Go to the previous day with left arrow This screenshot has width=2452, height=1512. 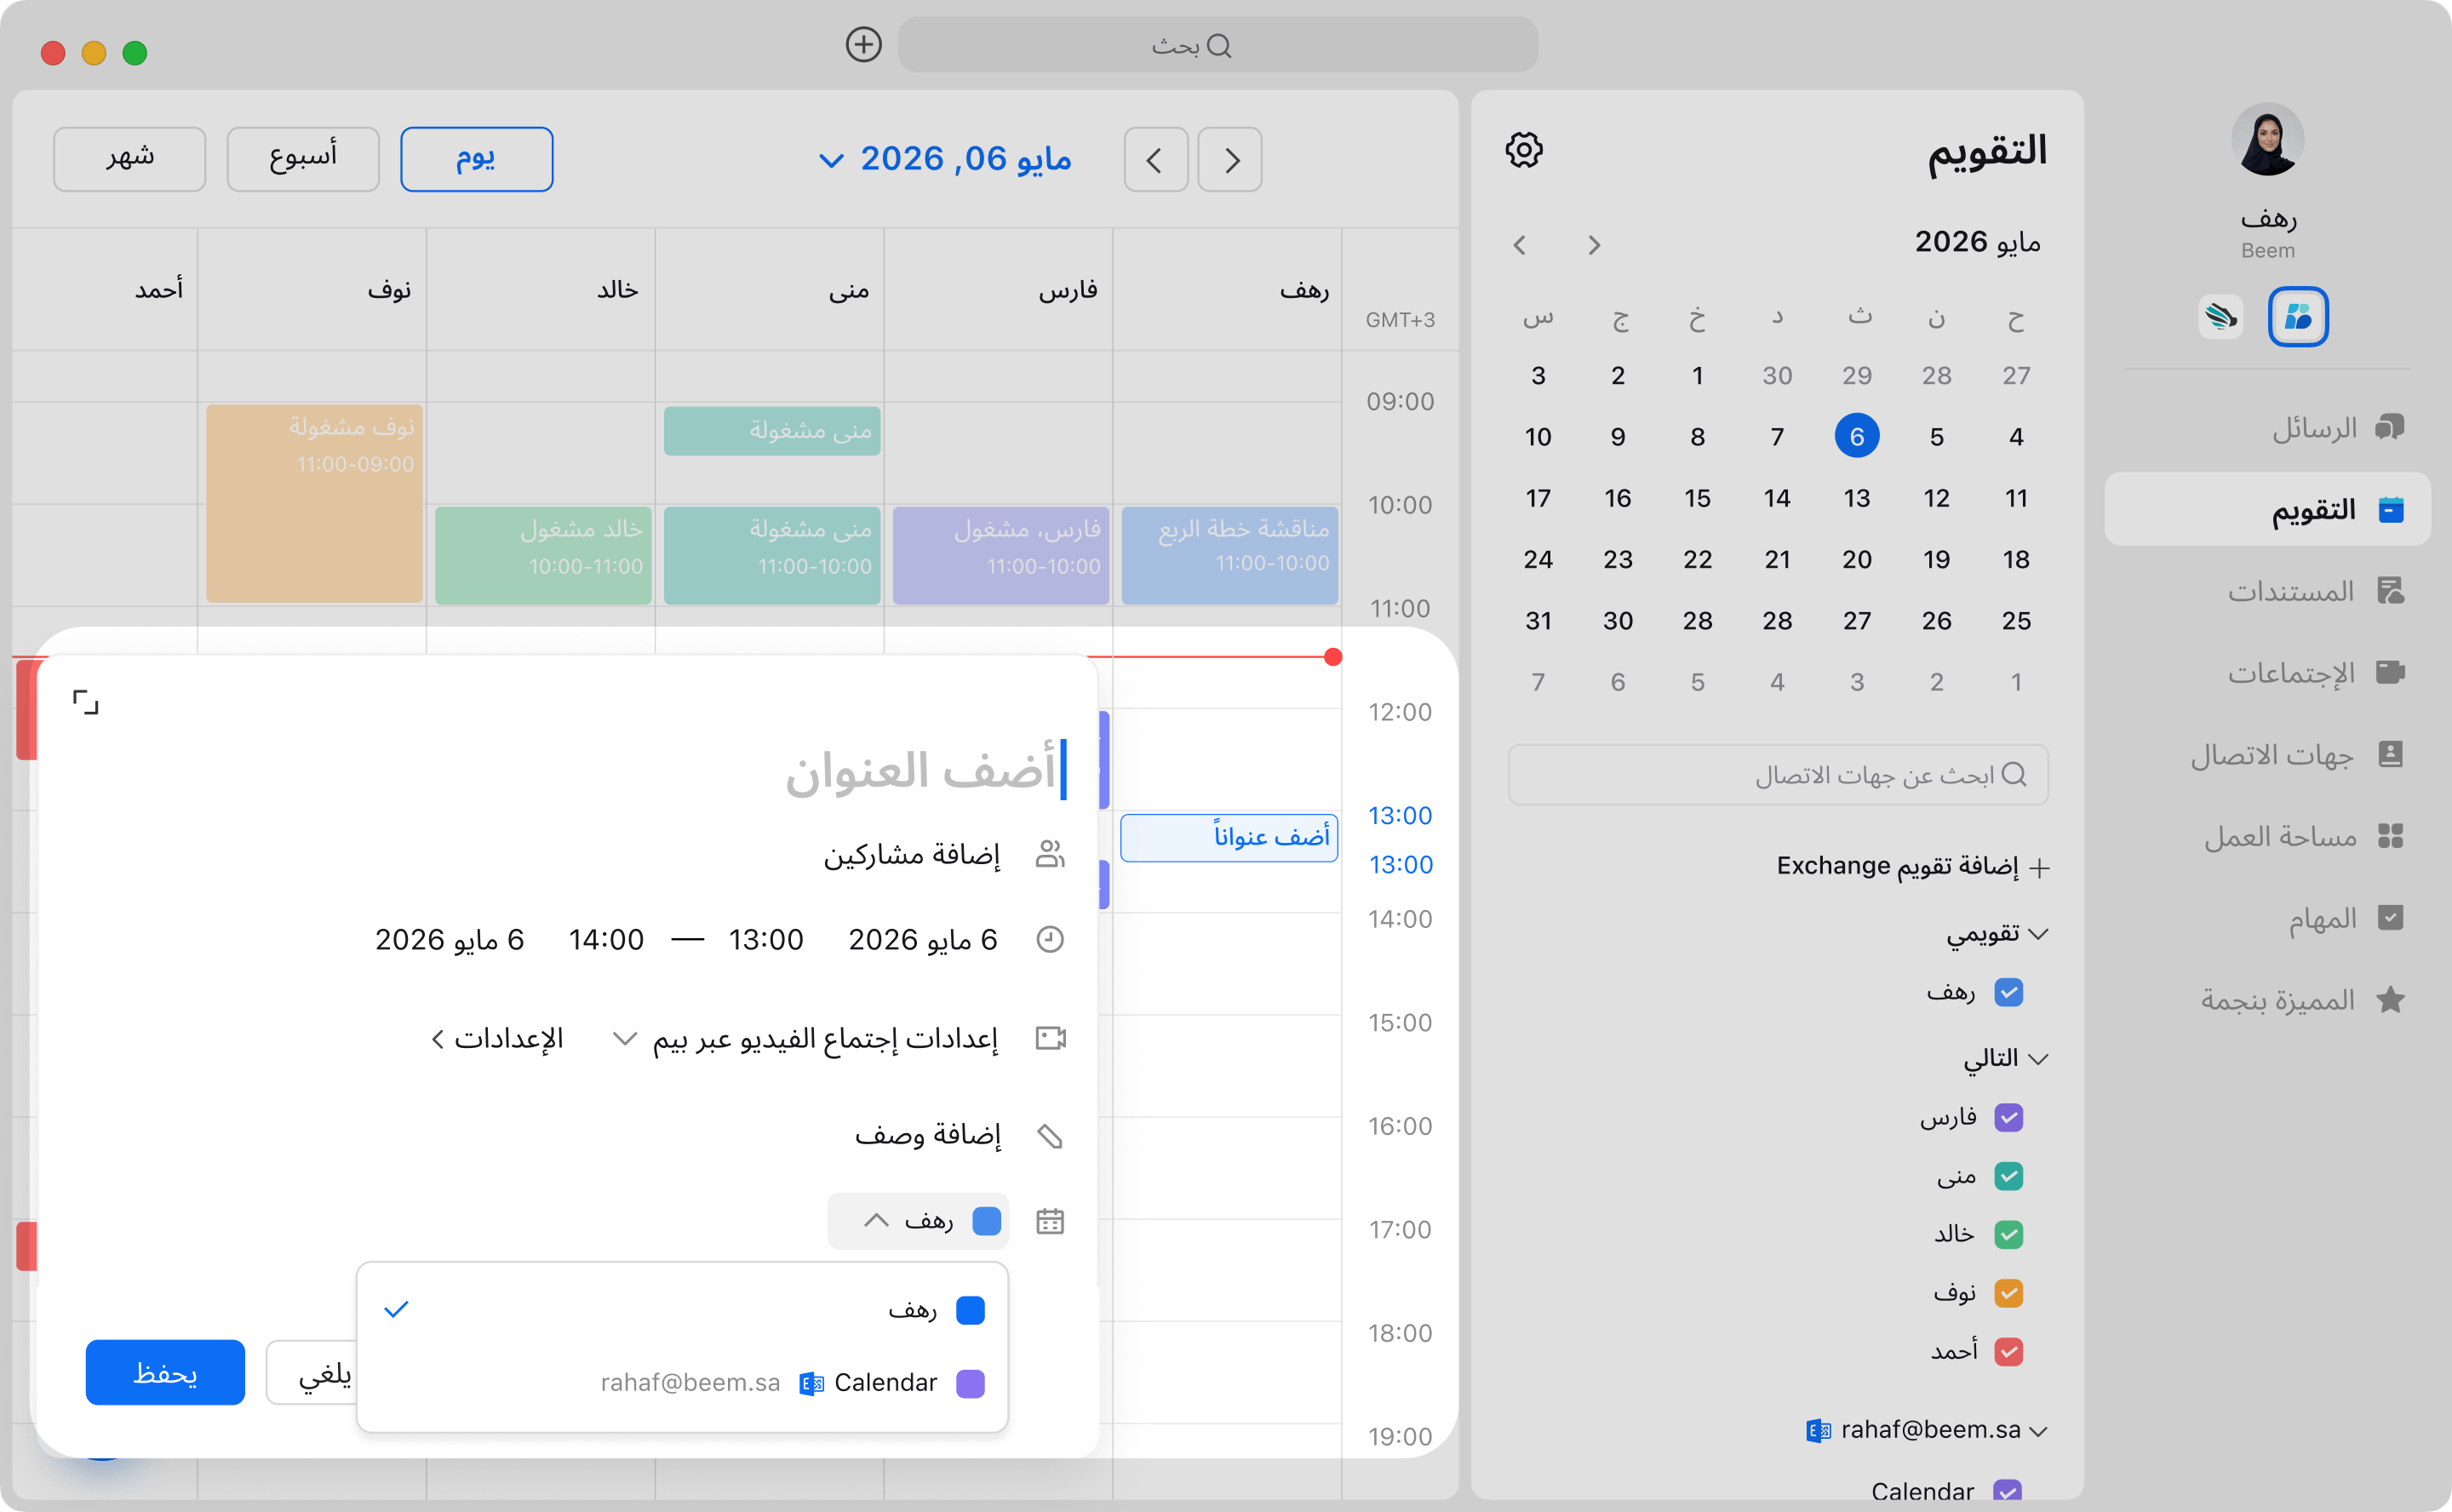[x=1155, y=159]
